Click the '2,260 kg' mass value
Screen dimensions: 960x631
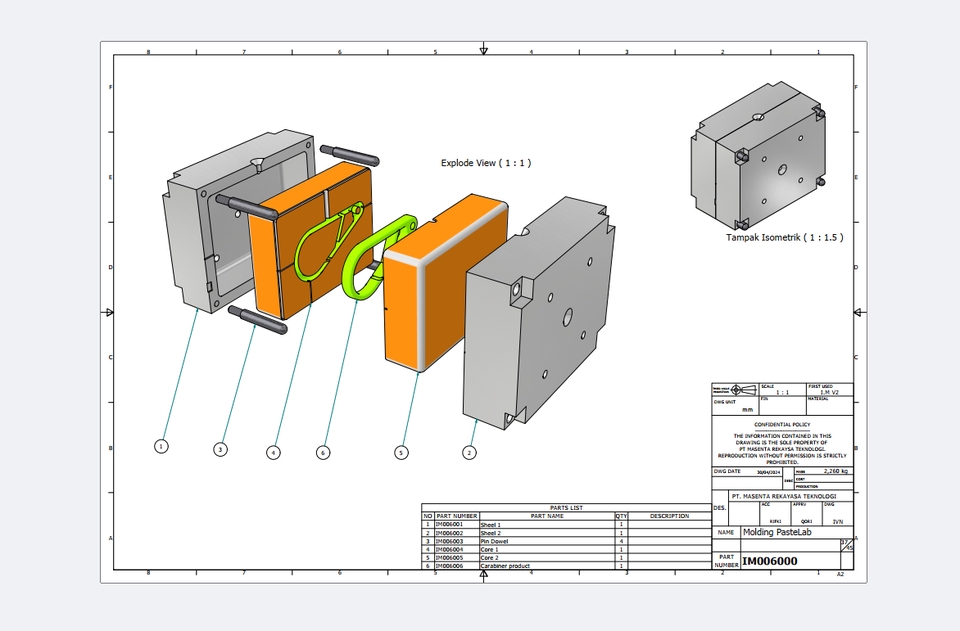(836, 471)
